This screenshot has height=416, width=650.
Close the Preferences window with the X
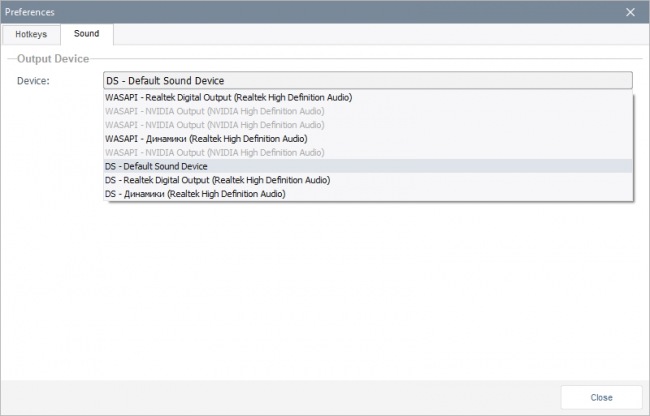tap(630, 12)
